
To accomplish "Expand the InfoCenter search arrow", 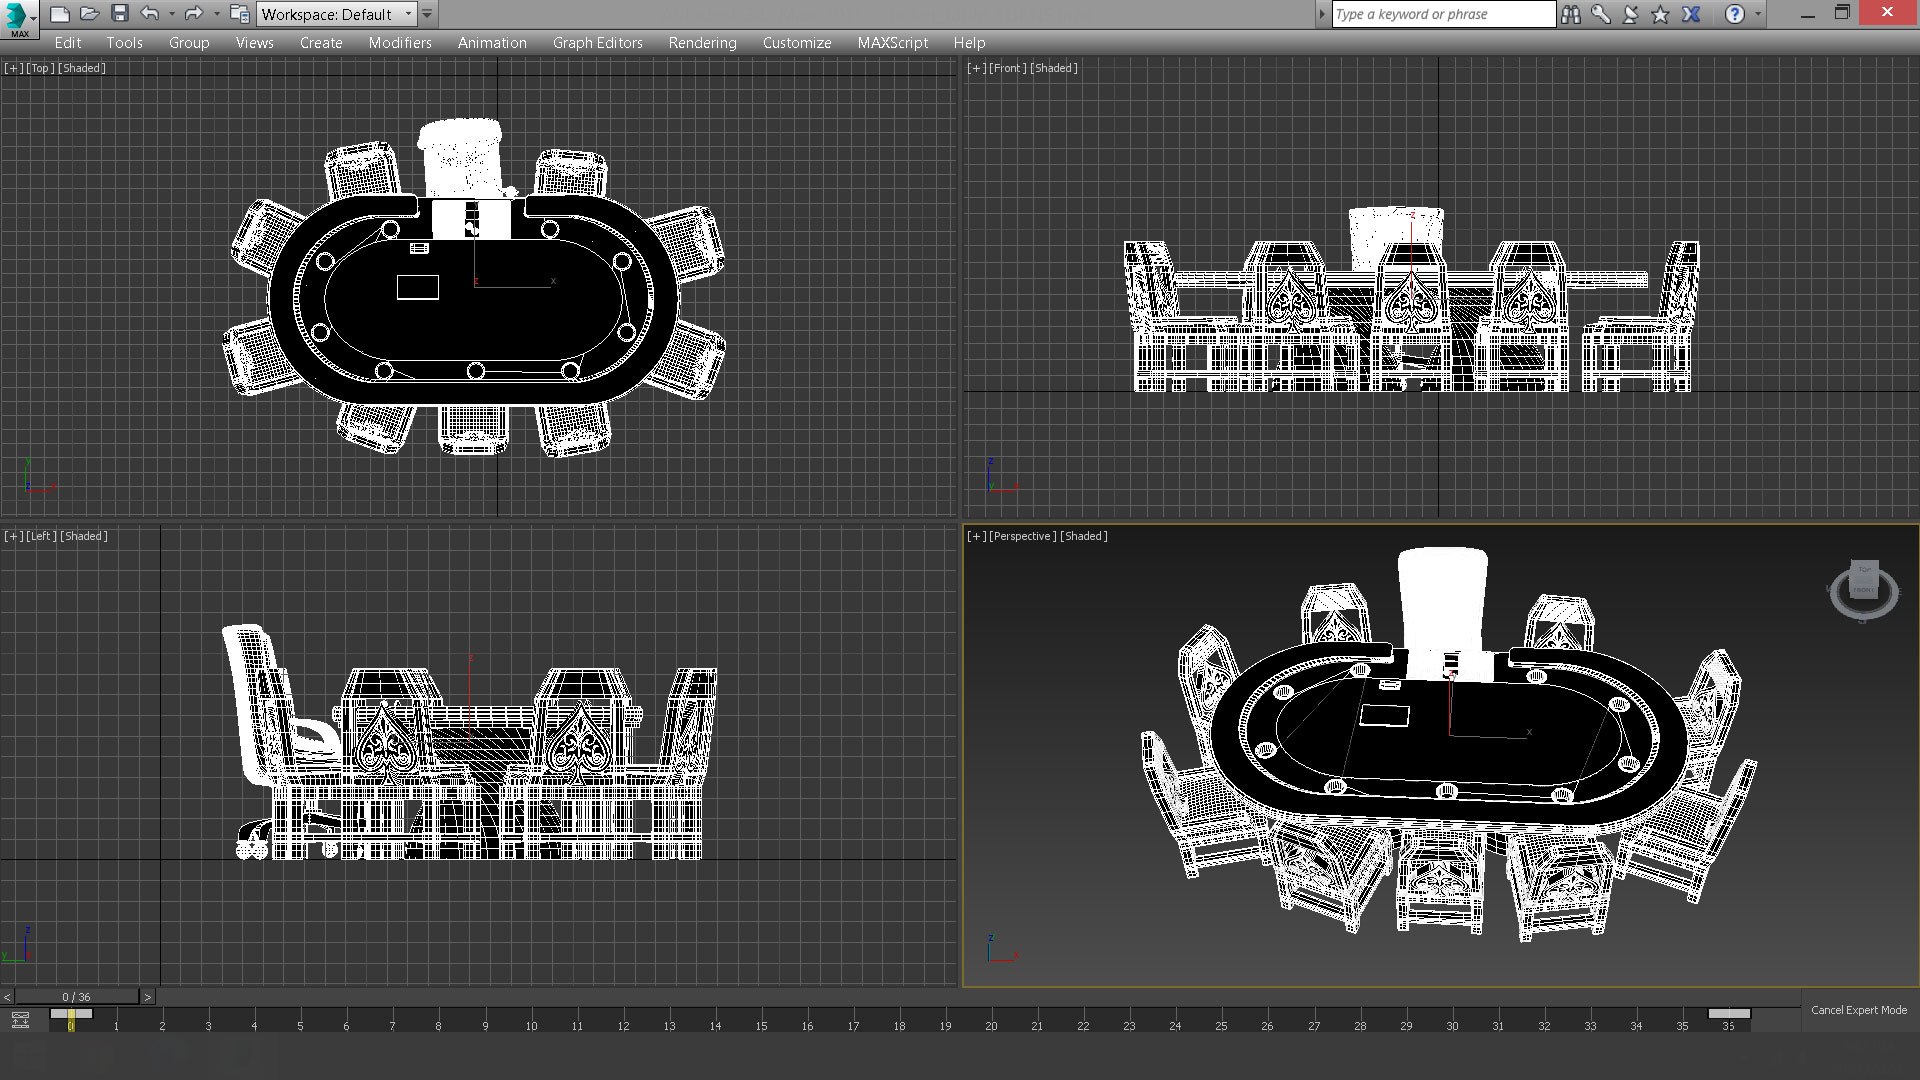I will [x=1322, y=14].
